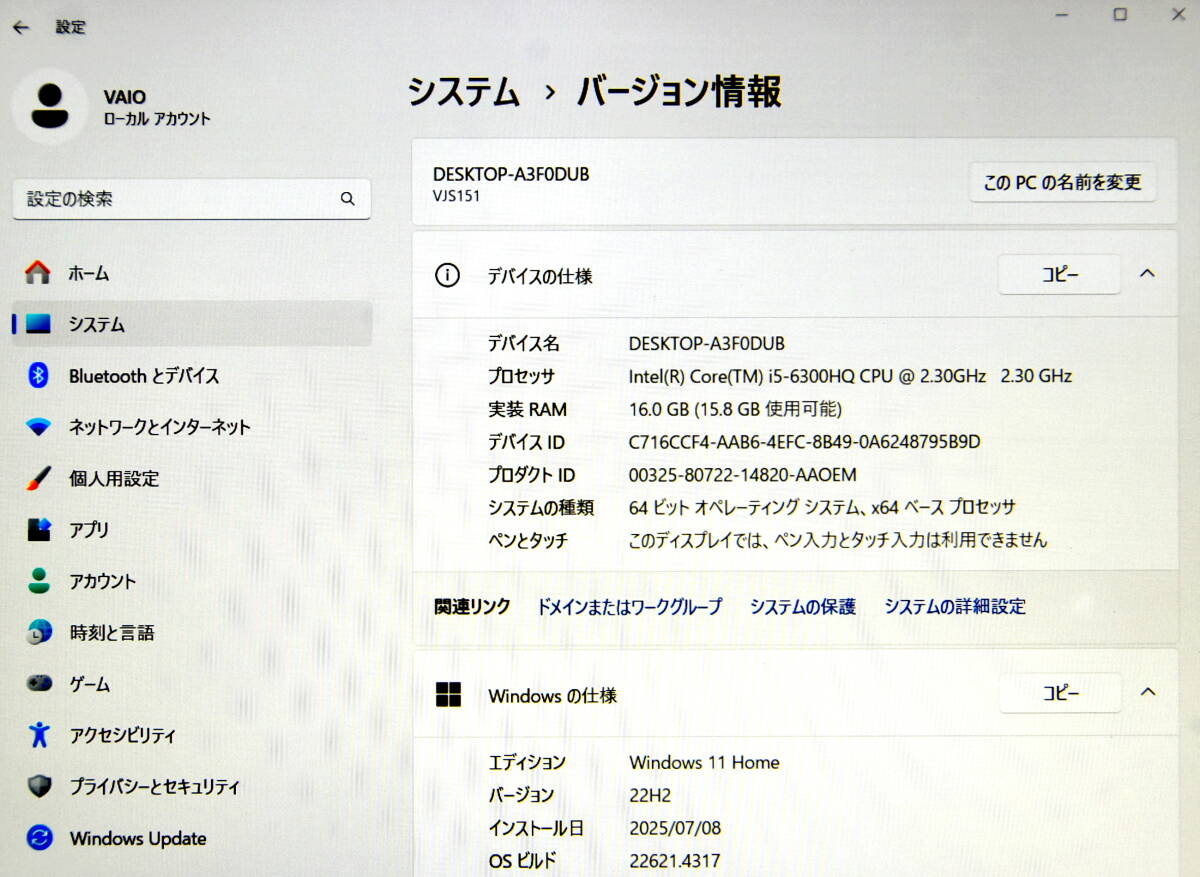Screen dimensions: 1200x877
Task: Click the Time and language clock icon
Action: tap(38, 633)
